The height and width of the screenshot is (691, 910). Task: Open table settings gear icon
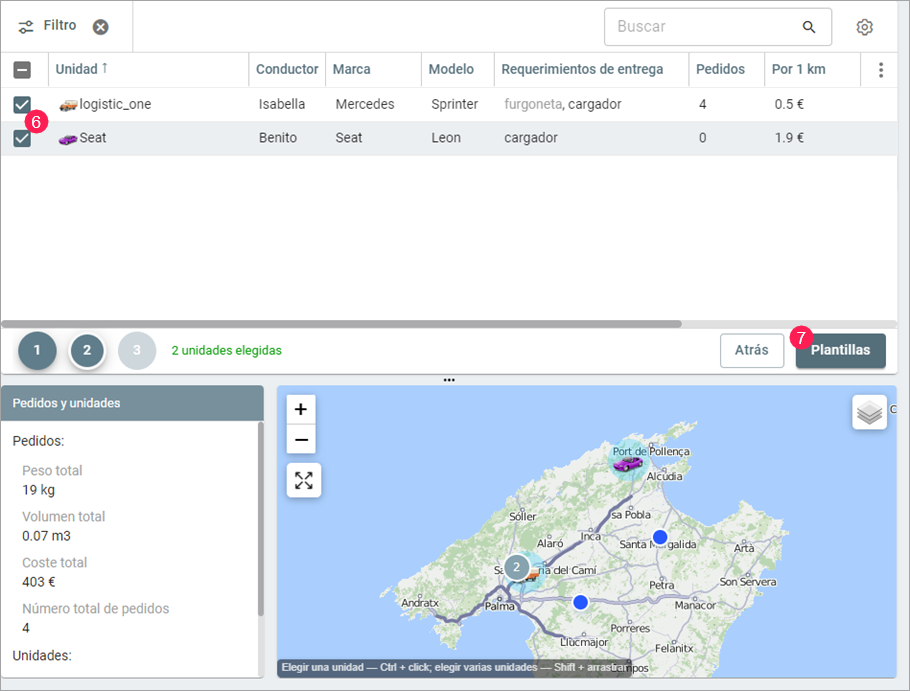tap(865, 27)
